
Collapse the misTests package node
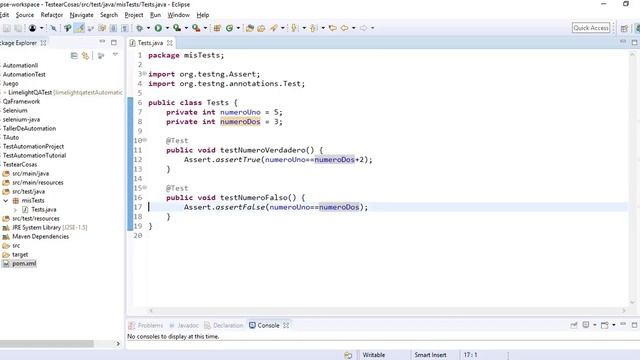(6, 200)
